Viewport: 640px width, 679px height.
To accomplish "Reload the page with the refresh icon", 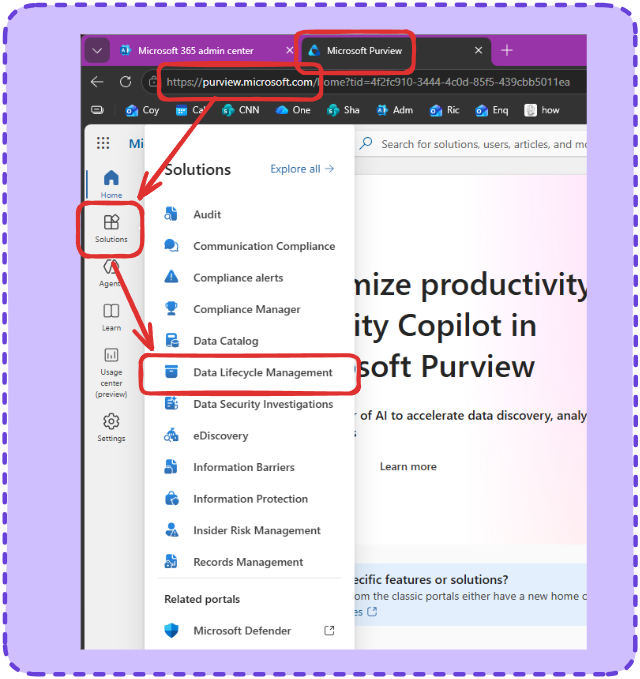I will point(127,82).
